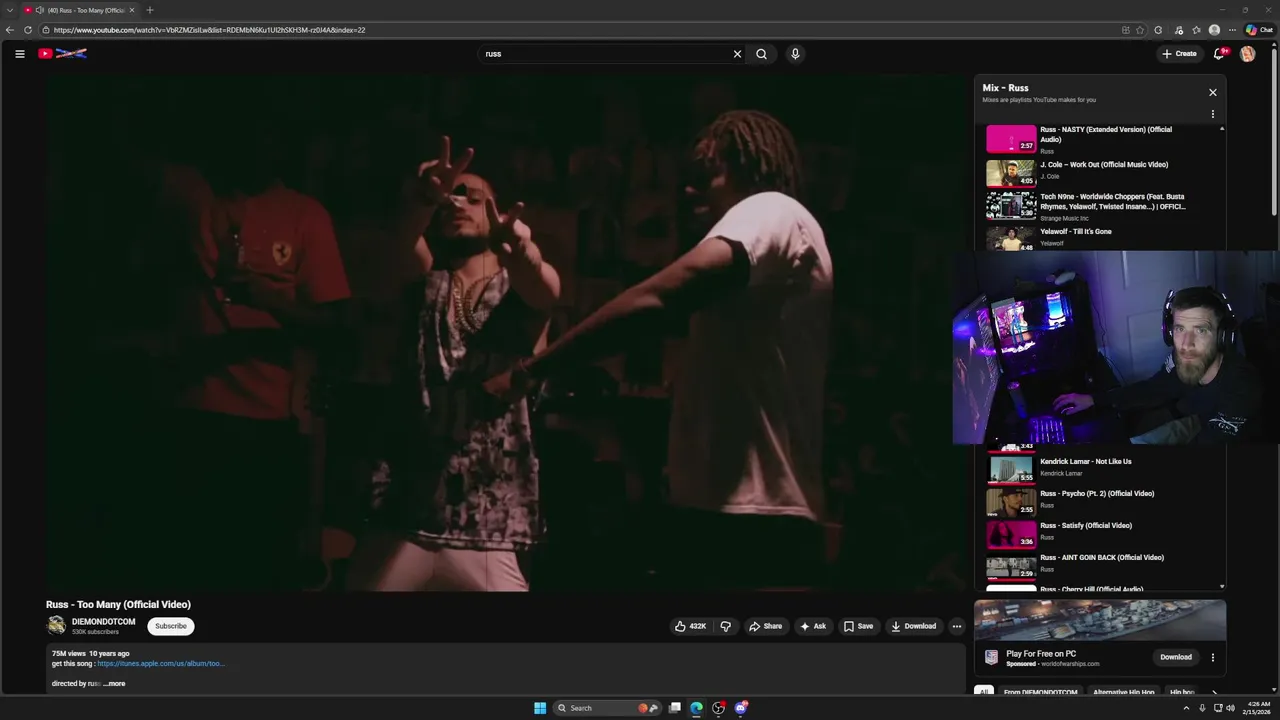Click the address bar URL
1280x720 pixels.
(x=210, y=30)
